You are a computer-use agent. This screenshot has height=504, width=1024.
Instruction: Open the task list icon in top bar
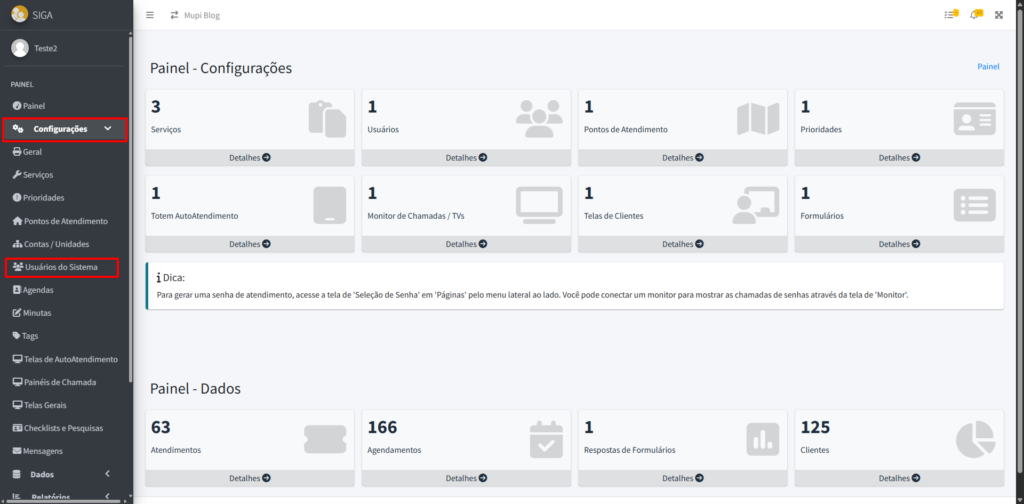coord(950,15)
